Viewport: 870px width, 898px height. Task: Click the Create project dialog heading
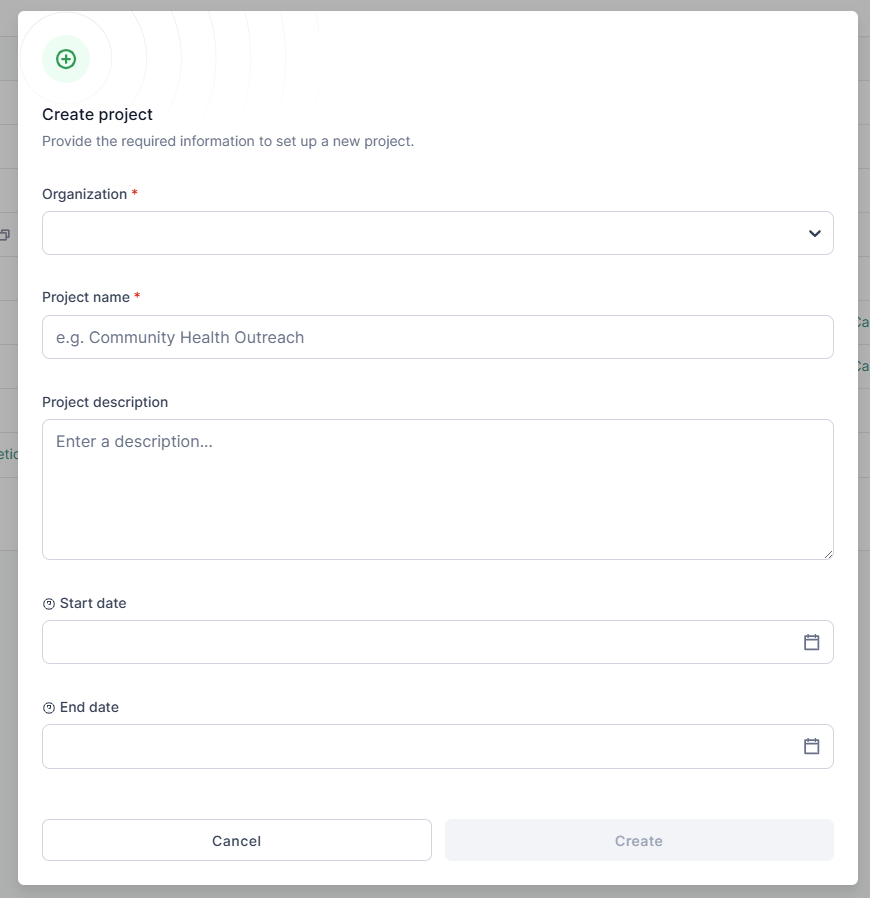pos(97,115)
